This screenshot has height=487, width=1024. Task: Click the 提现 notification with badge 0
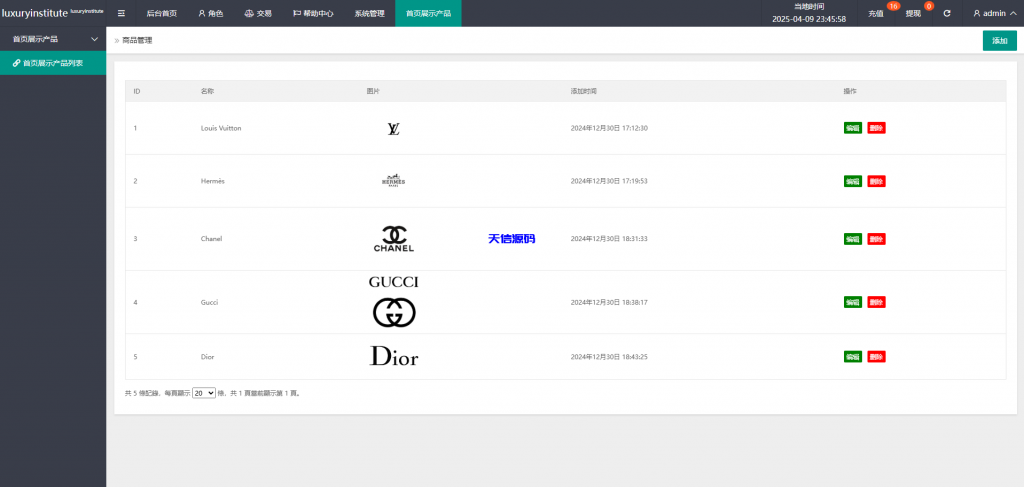click(x=914, y=13)
